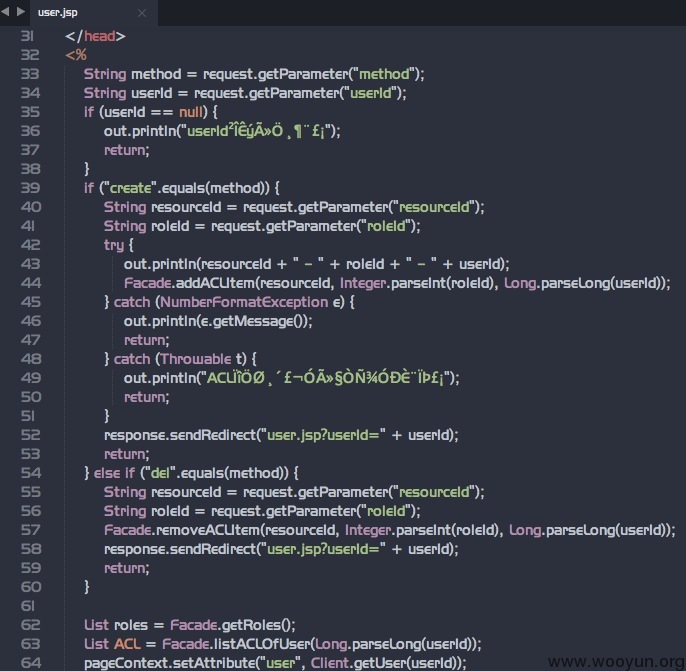Click Facade.addACLItem call
Screen dimensions: 686x671
click(397, 283)
